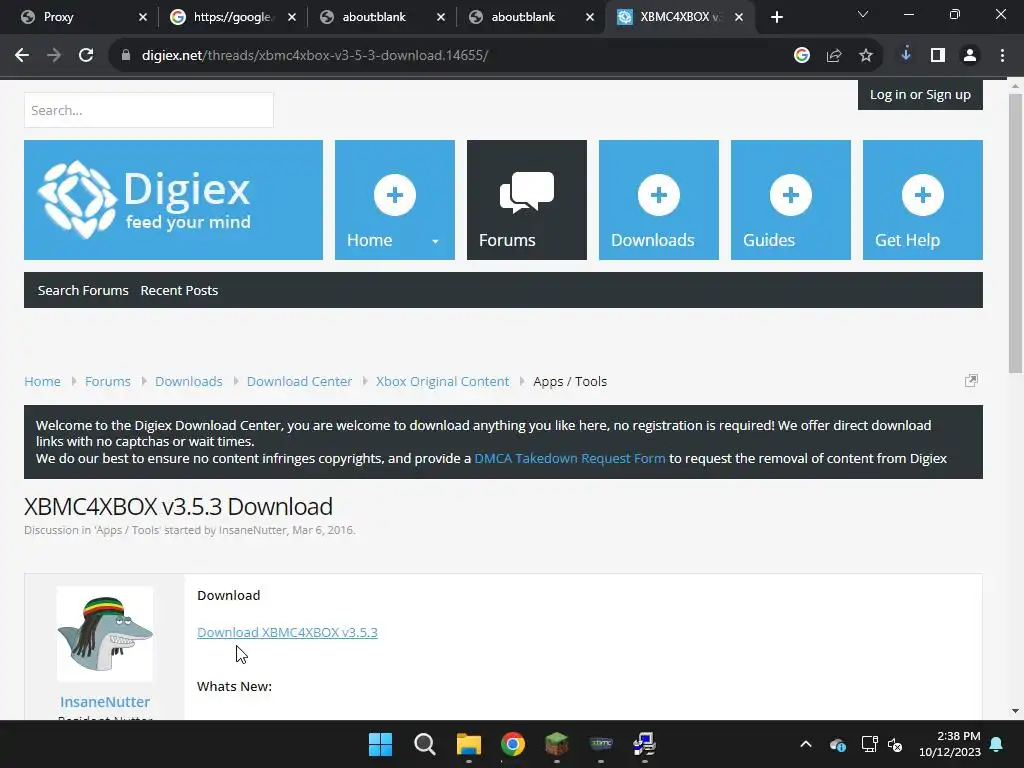Click the browser forward arrow
Viewport: 1024px width, 768px height.
click(54, 56)
